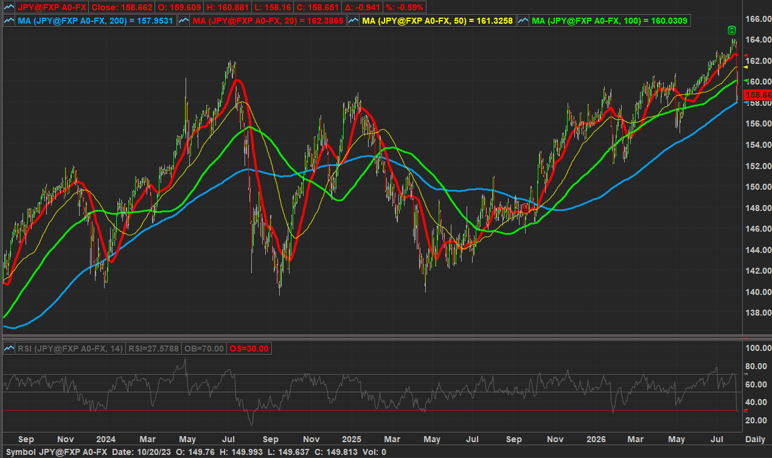This screenshot has height=458, width=772.
Task: Click the Δ: -0.941 change value
Action: [362, 7]
